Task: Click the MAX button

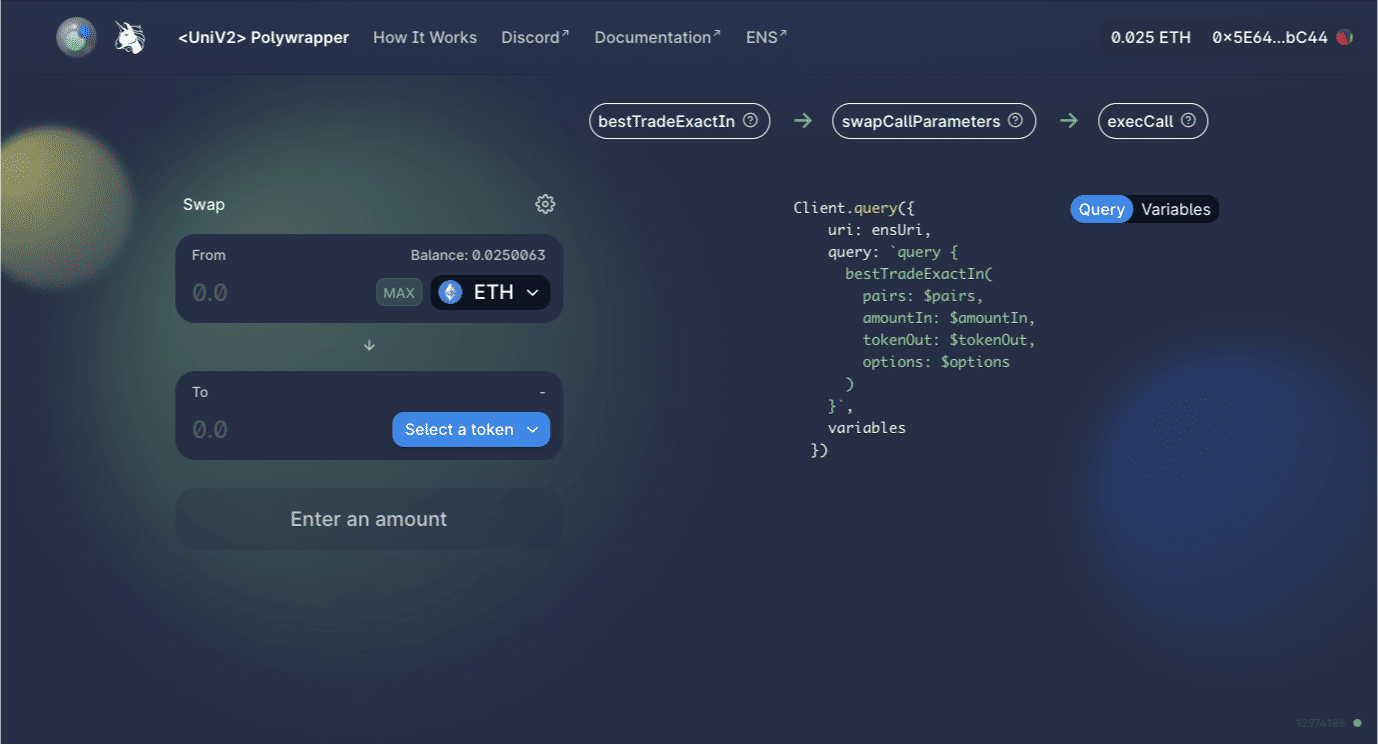Action: (x=399, y=293)
